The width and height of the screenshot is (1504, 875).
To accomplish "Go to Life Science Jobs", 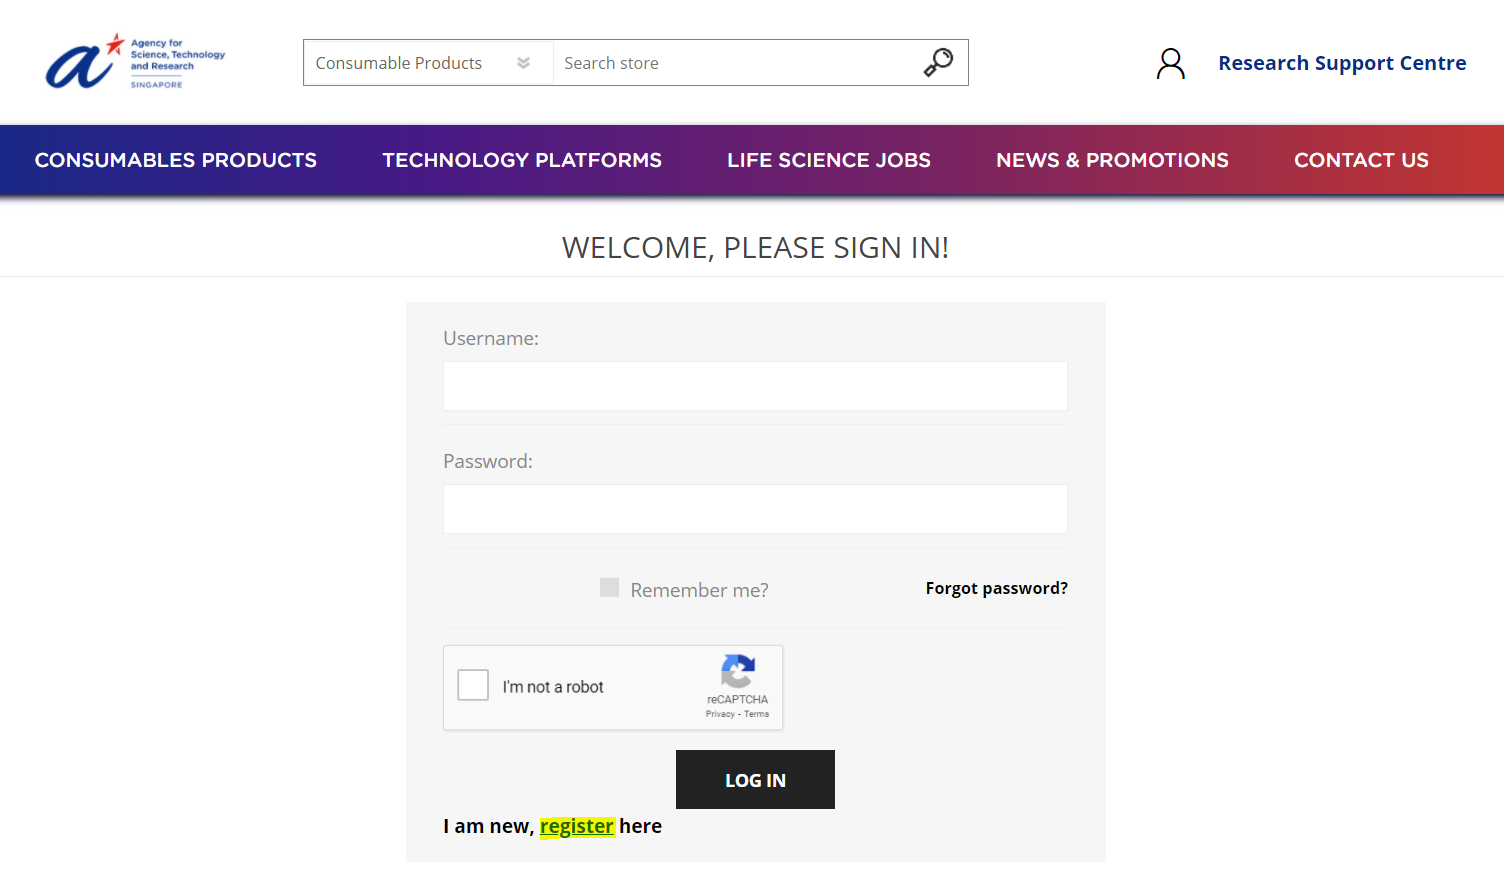I will click(829, 160).
